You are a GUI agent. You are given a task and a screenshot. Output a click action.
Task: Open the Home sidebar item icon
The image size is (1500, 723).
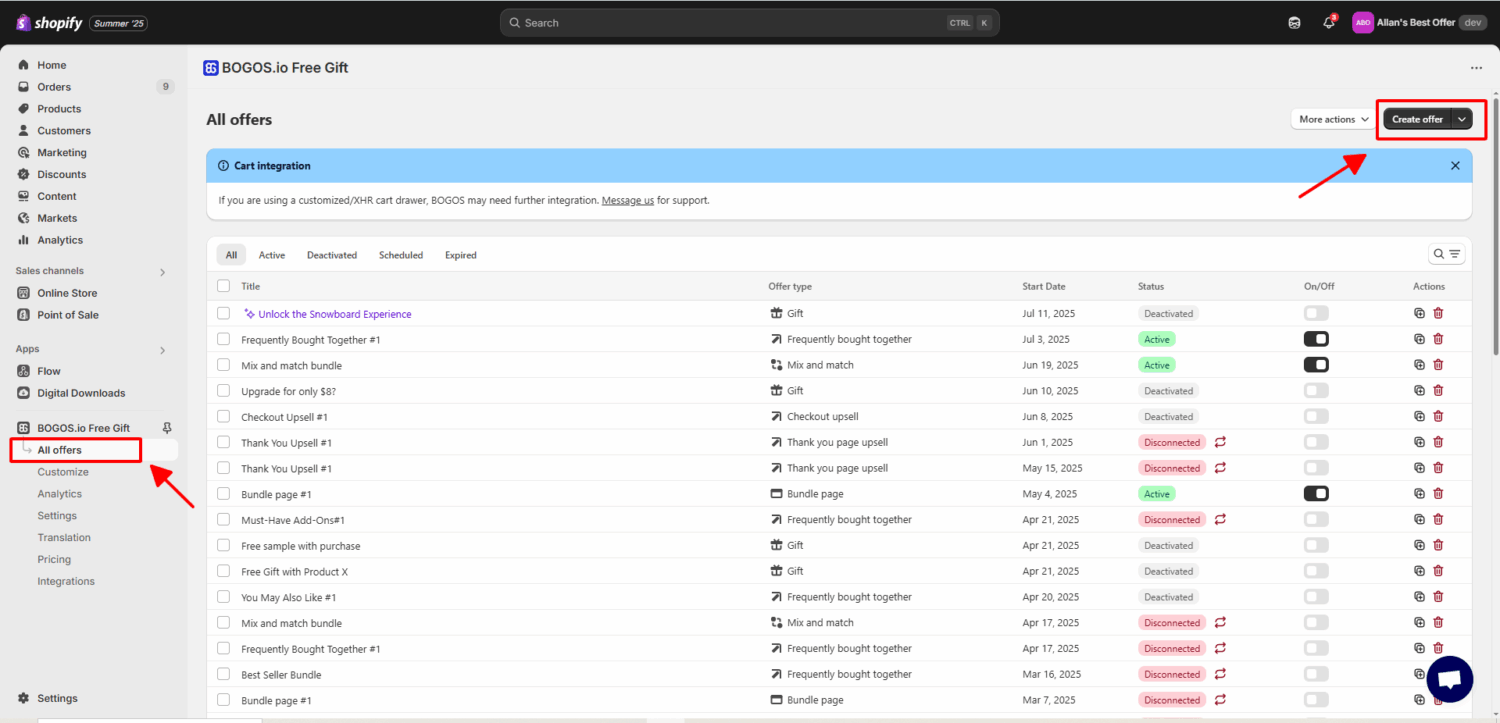click(x=24, y=65)
